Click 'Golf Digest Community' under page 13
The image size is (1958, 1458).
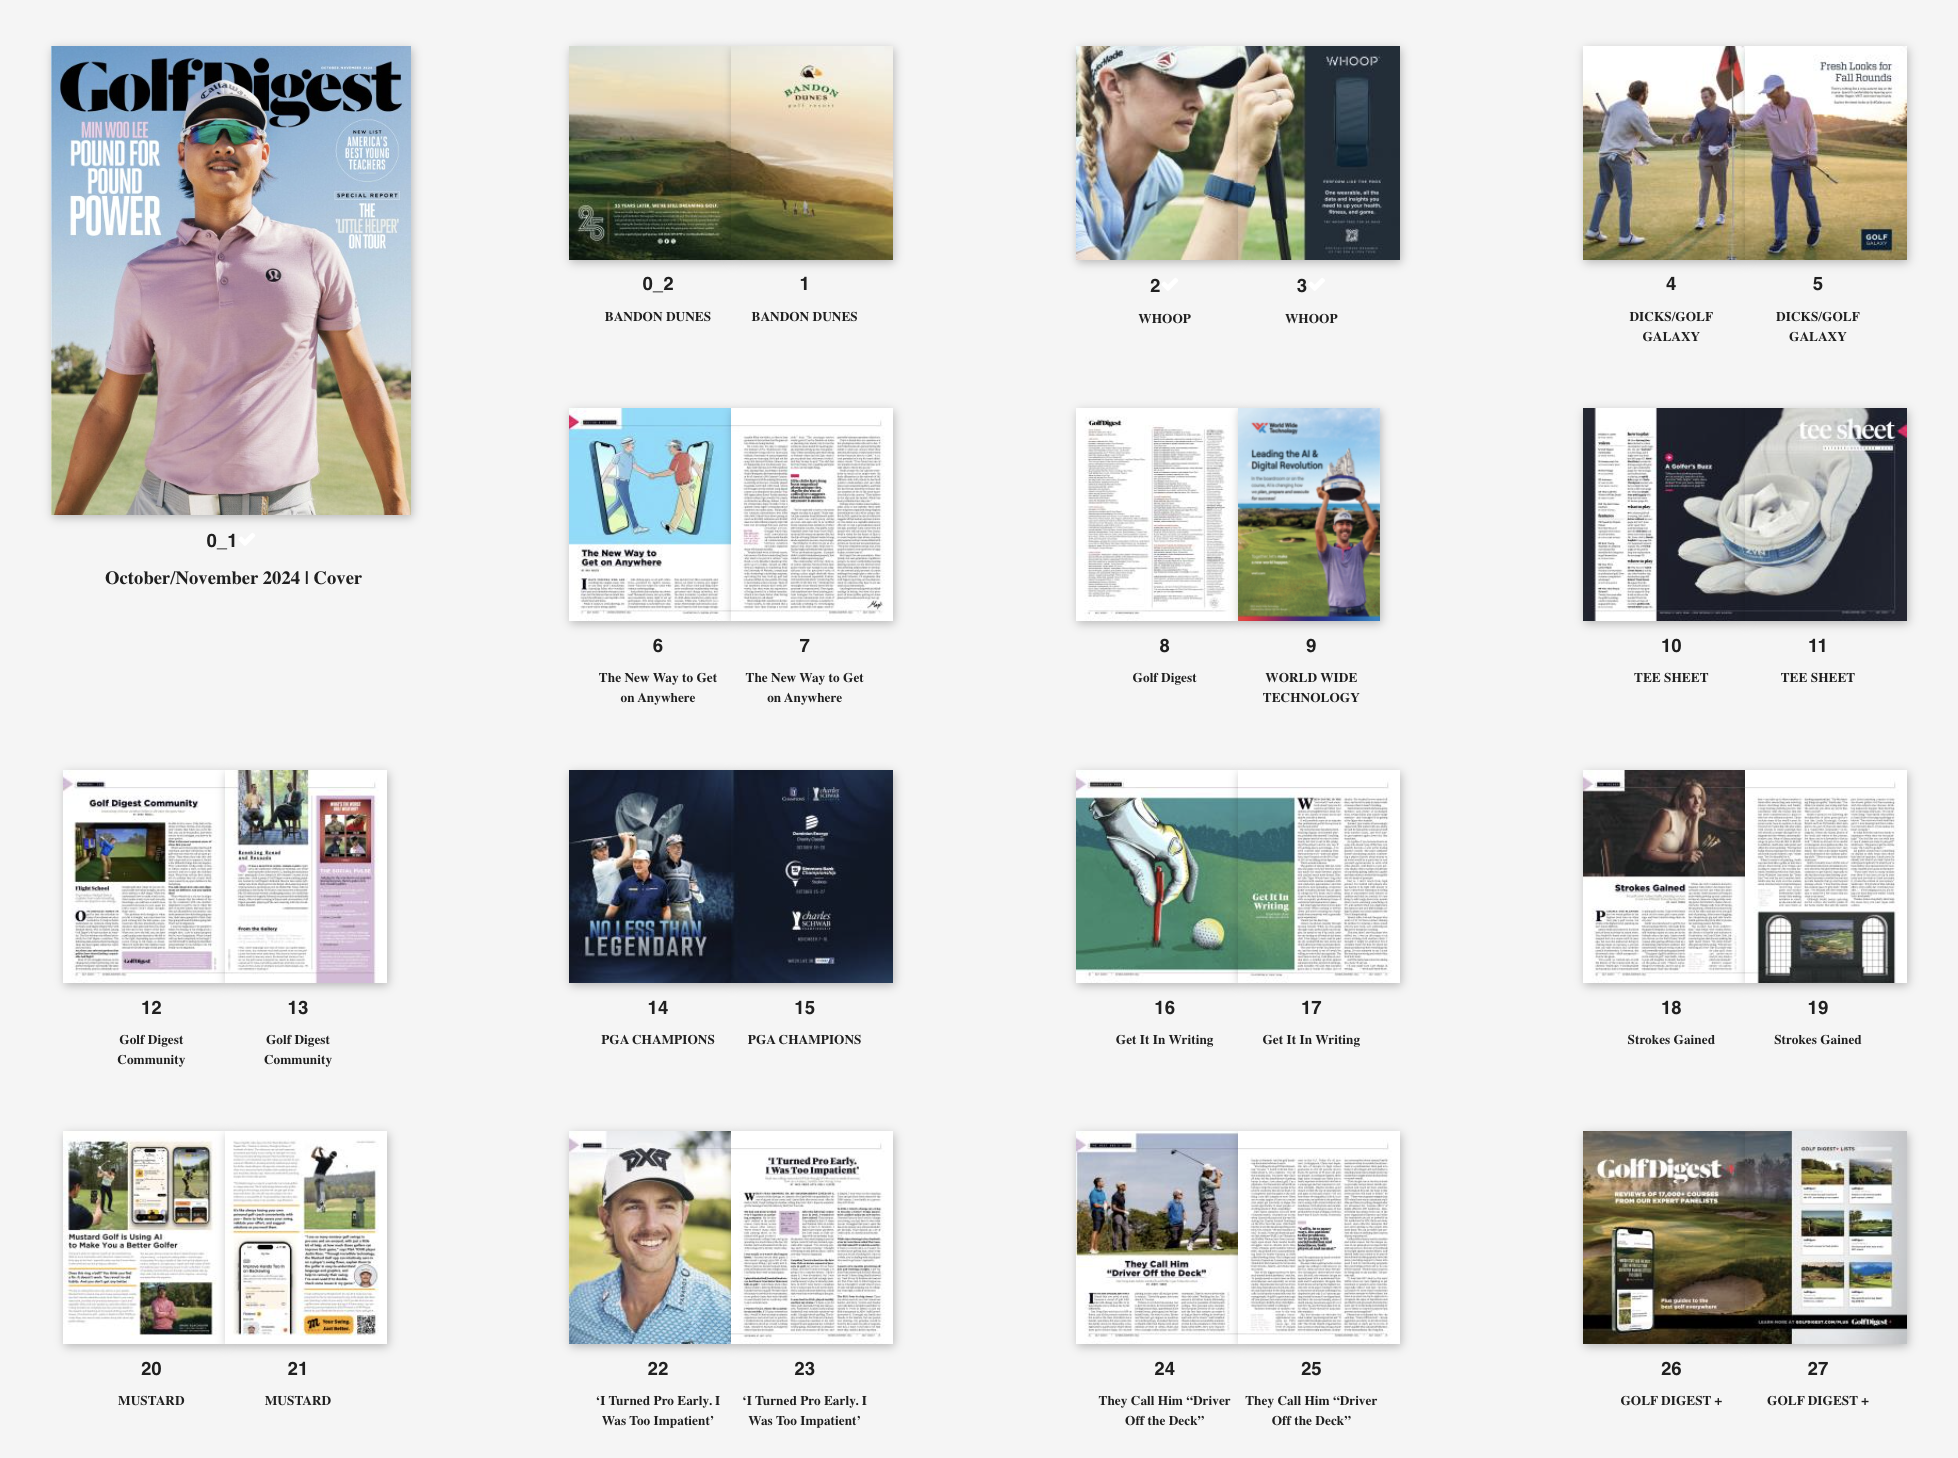pos(298,1049)
